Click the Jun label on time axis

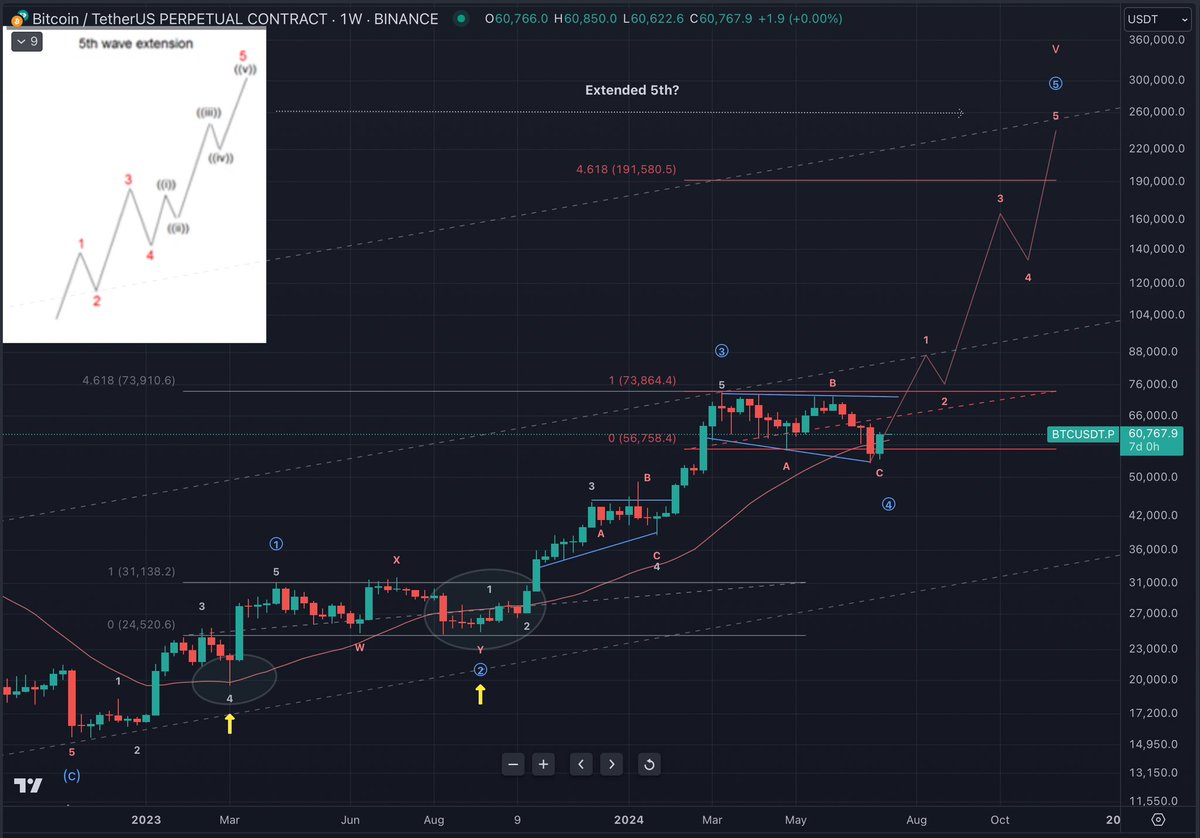point(351,820)
